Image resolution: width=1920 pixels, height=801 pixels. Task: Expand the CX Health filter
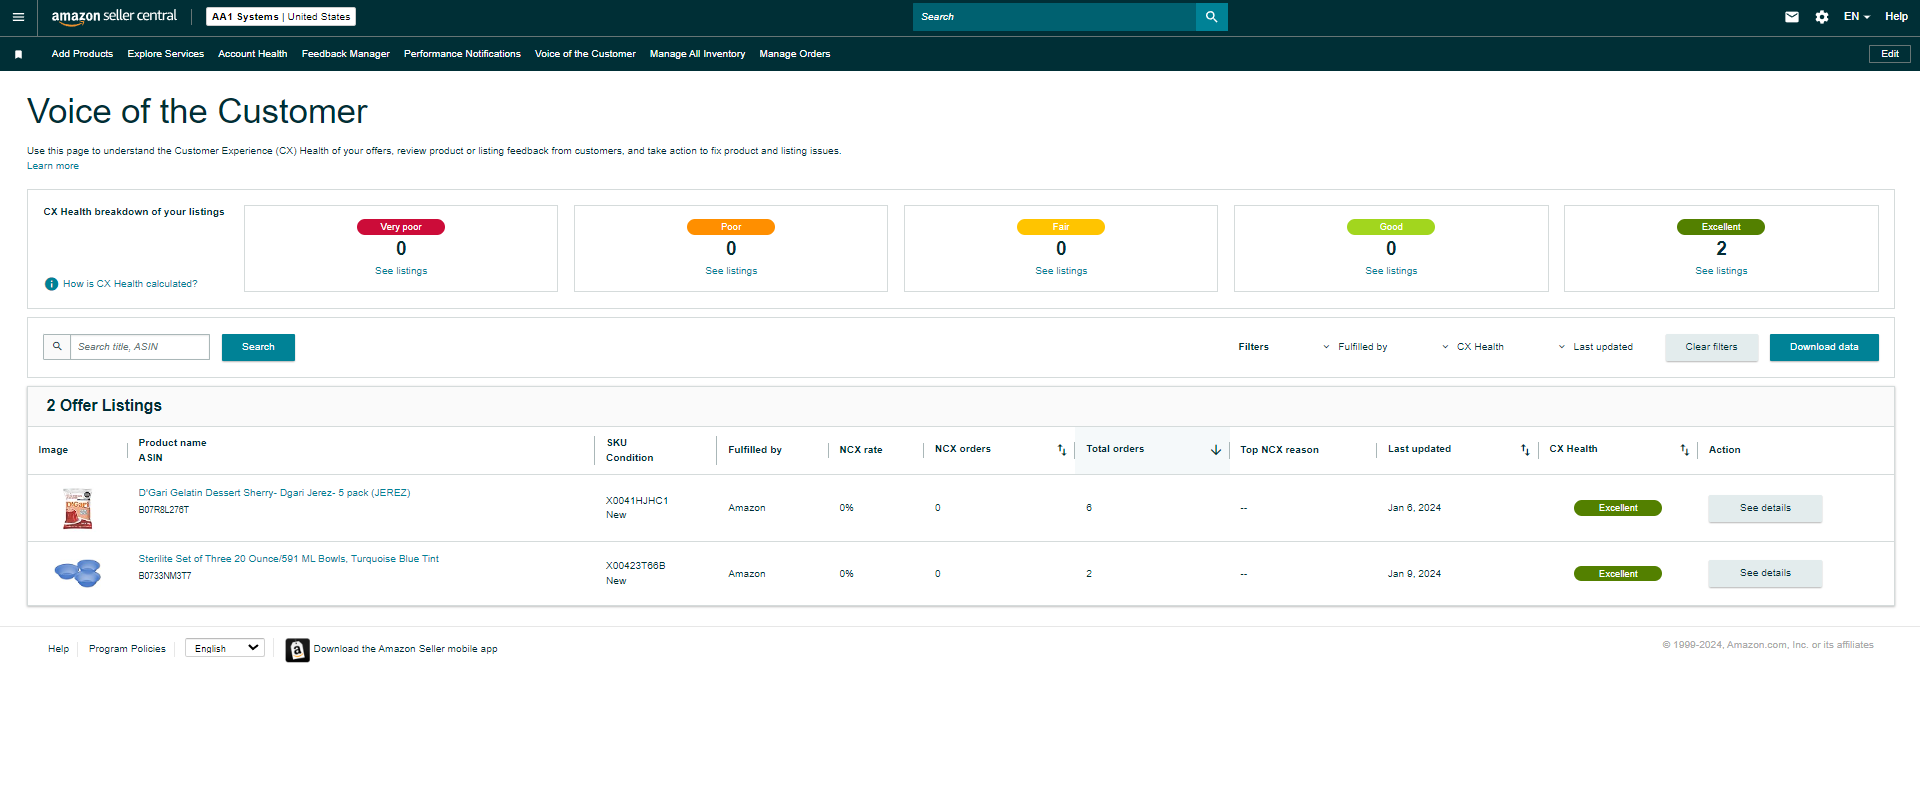[x=1472, y=347]
